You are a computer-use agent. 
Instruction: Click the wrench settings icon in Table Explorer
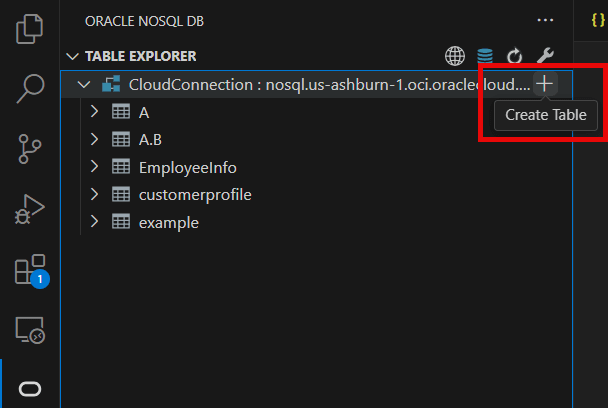545,56
